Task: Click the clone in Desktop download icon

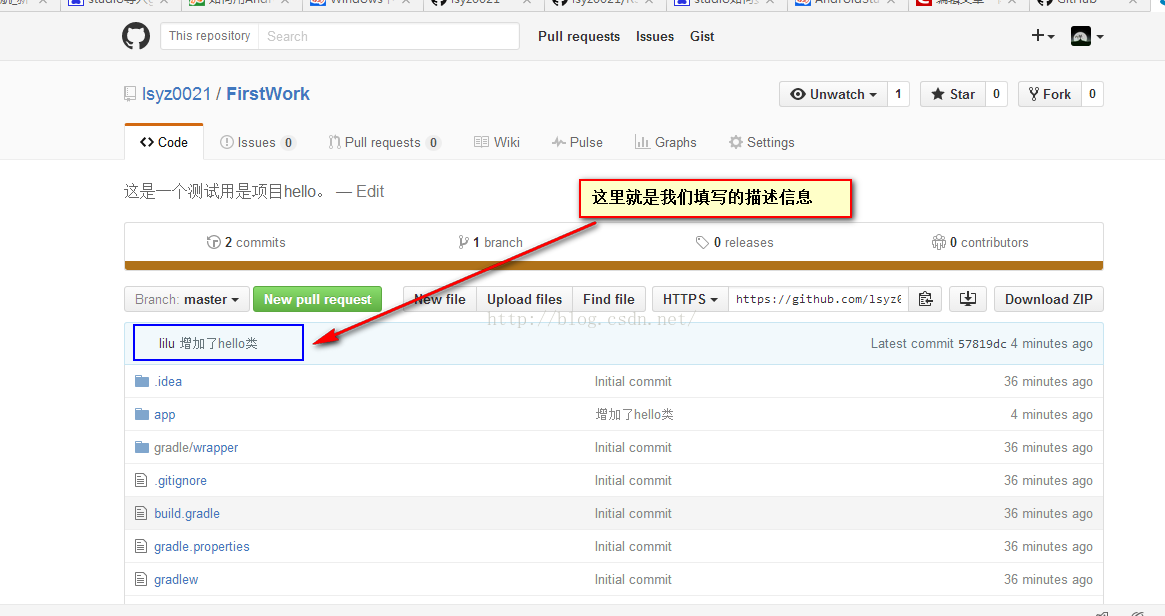Action: [967, 299]
